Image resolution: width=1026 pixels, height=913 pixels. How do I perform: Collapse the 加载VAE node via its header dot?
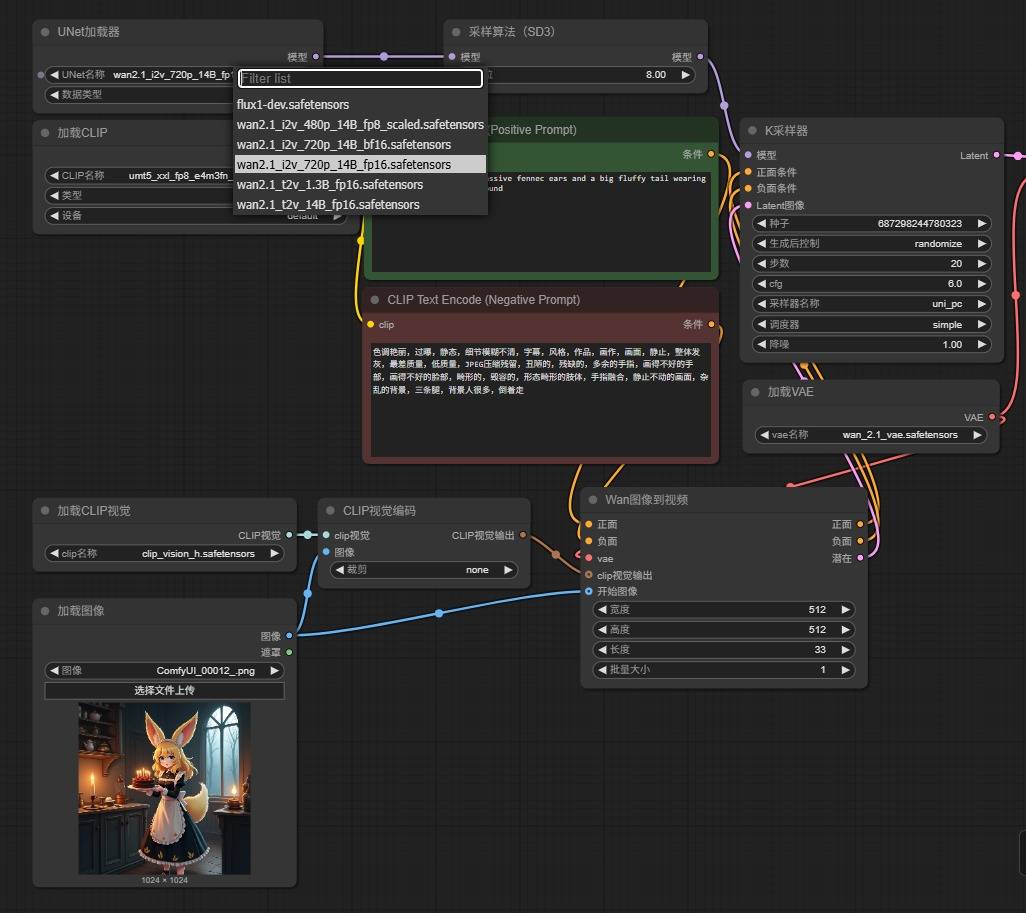coord(754,392)
